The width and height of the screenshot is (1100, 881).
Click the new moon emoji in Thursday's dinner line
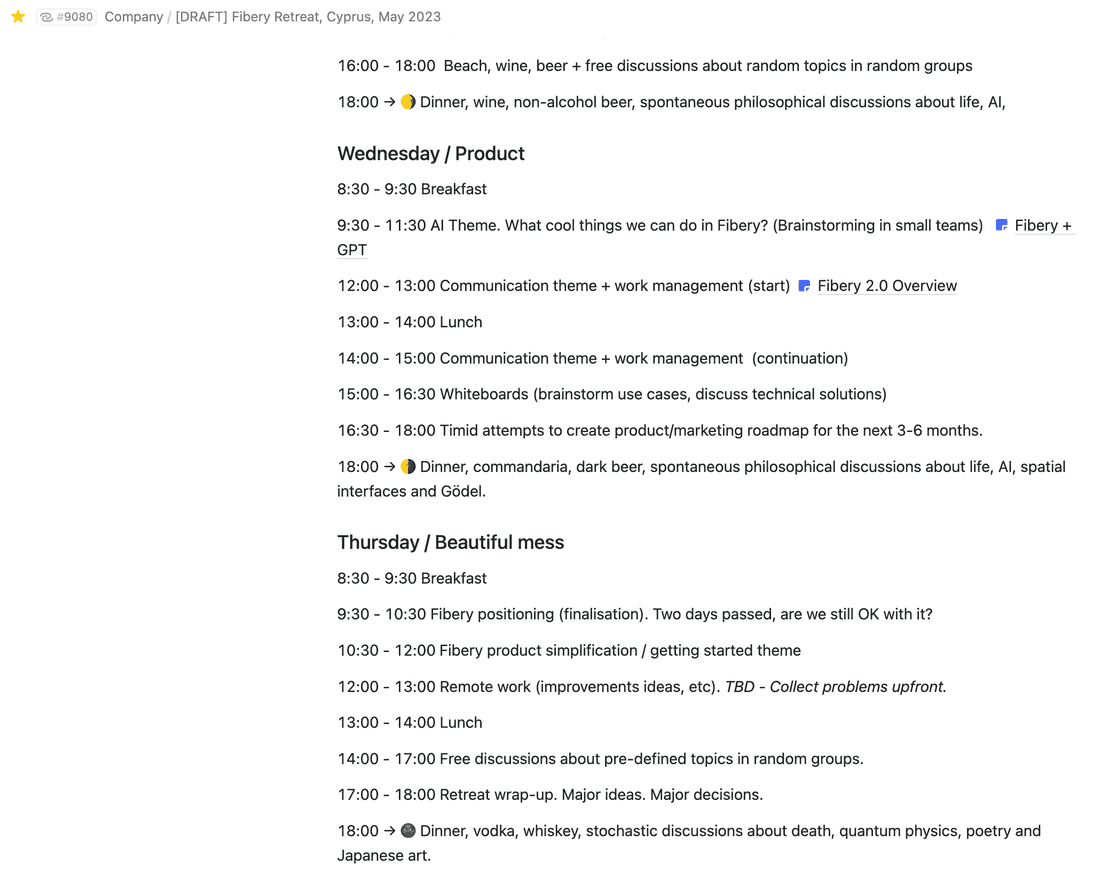[407, 830]
